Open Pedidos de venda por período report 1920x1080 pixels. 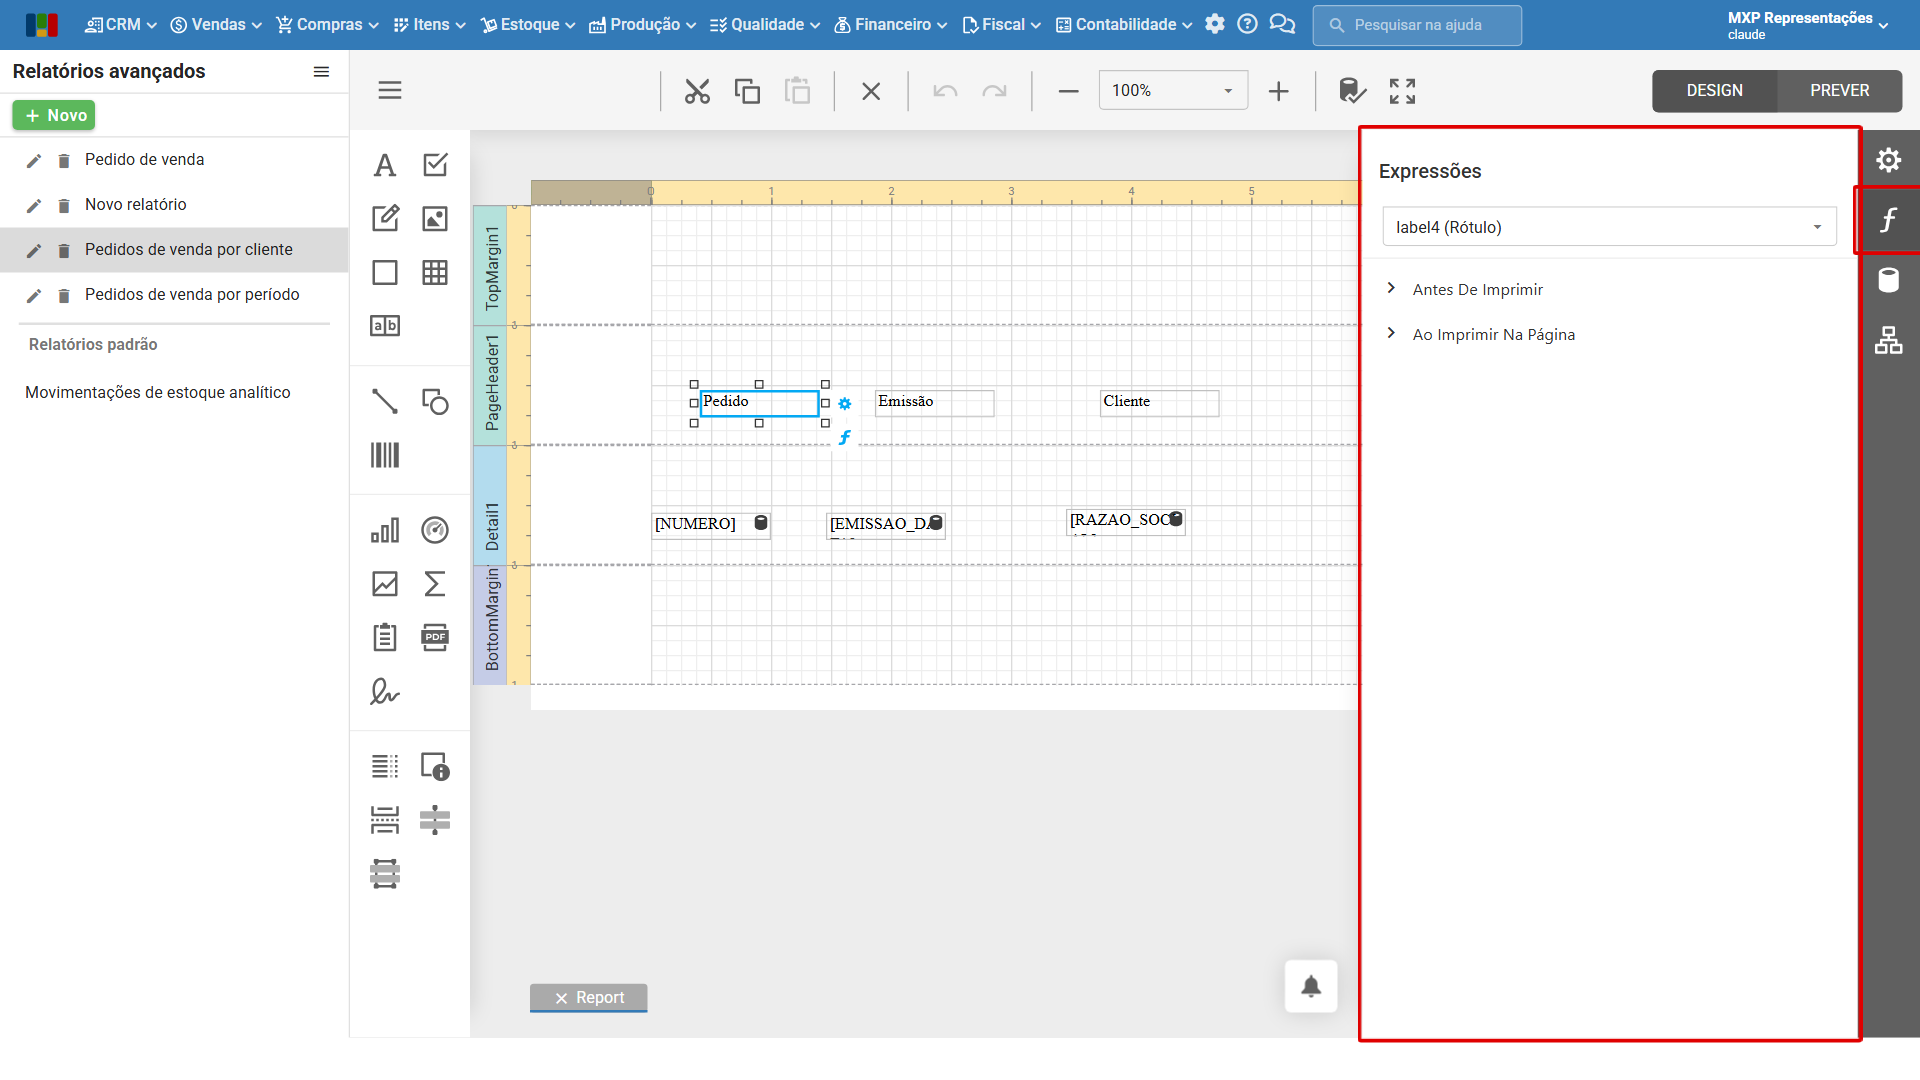(x=192, y=295)
